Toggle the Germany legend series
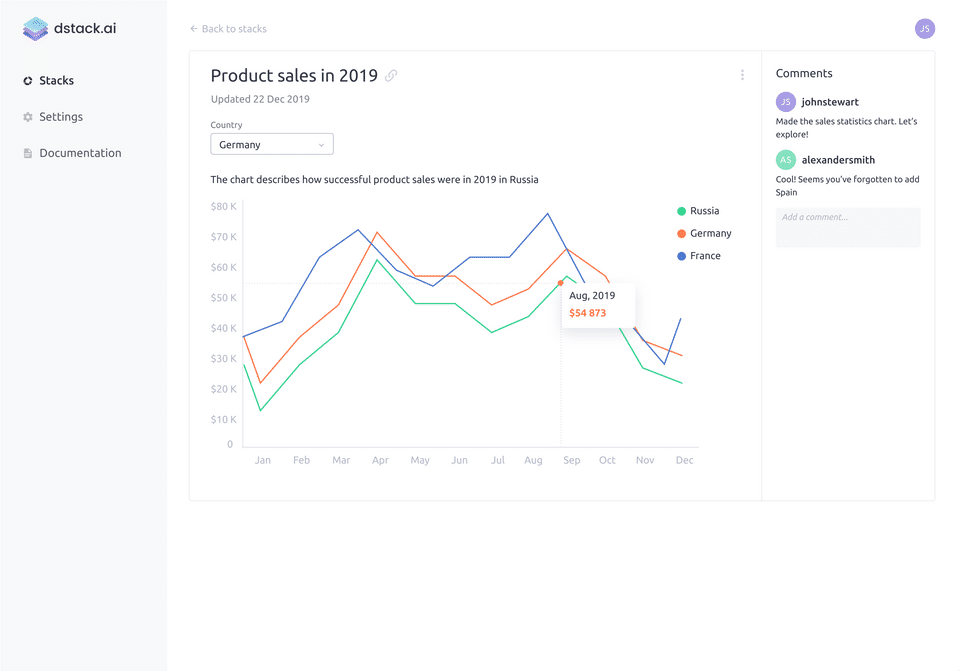 coord(704,234)
